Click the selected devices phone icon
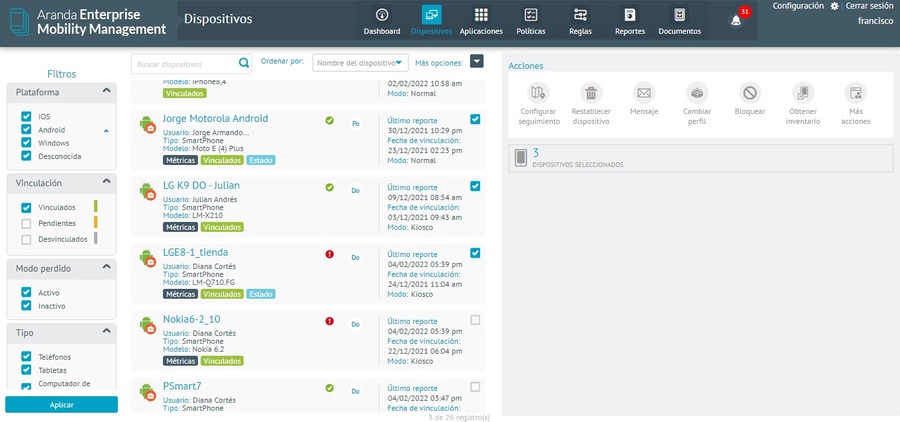 tap(521, 158)
